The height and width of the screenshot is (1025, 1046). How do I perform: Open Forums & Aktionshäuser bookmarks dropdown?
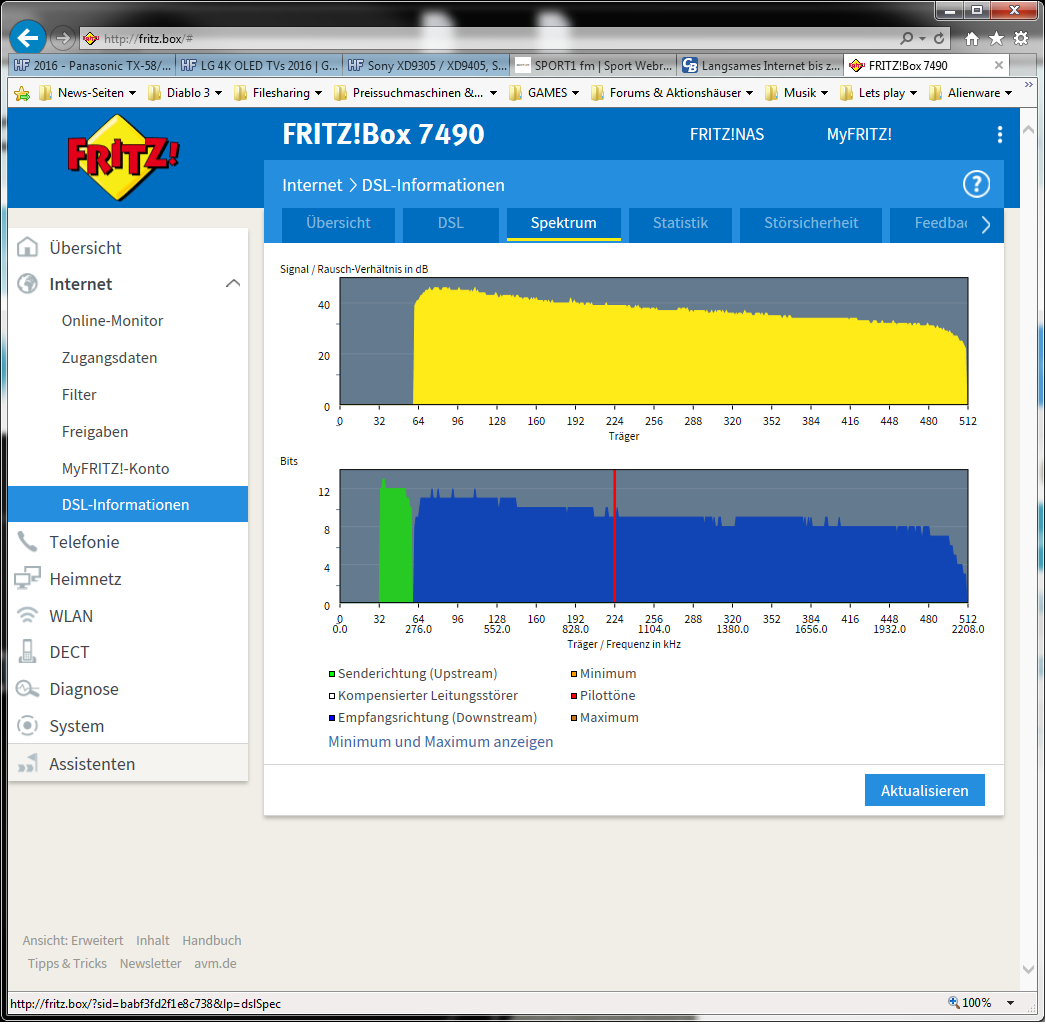click(x=672, y=93)
